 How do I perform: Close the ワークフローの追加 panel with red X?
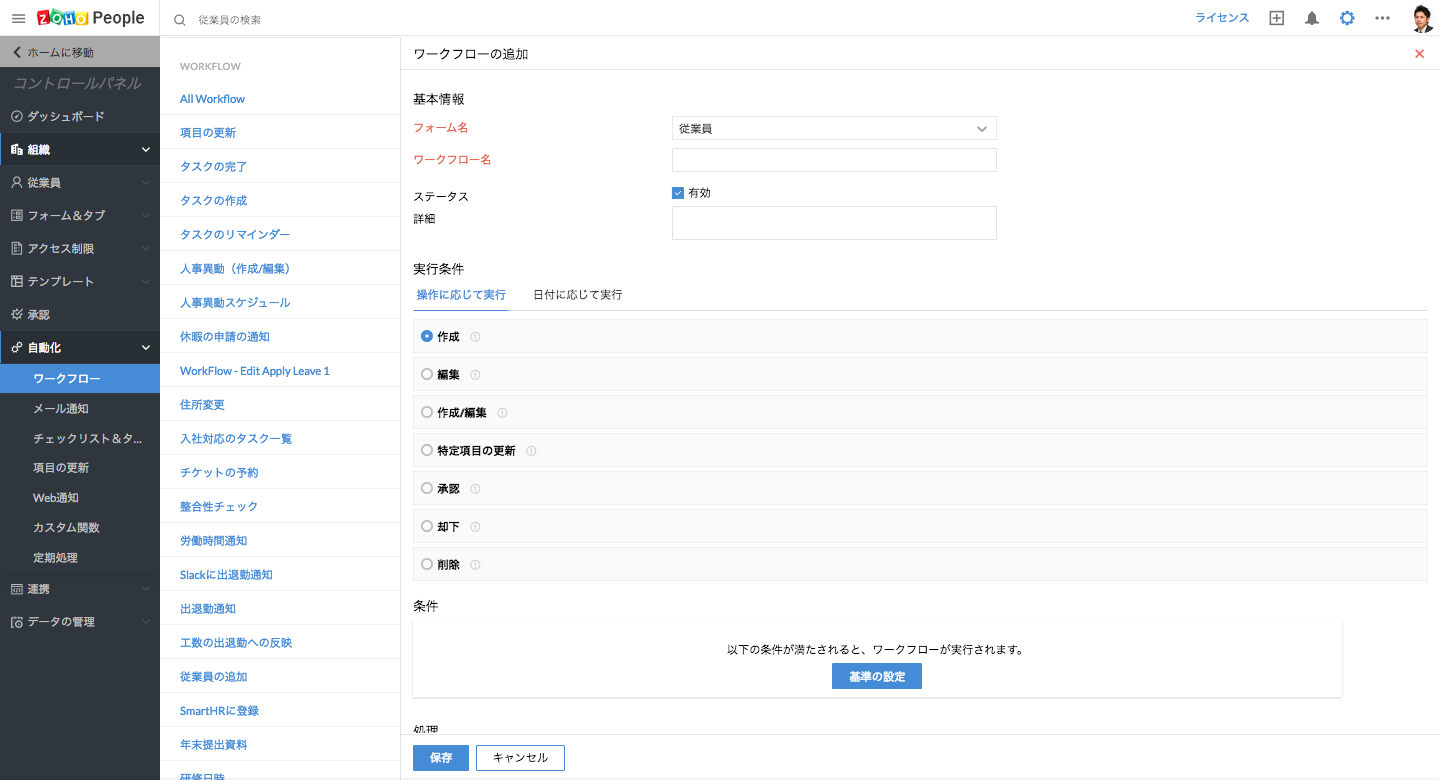[x=1419, y=54]
